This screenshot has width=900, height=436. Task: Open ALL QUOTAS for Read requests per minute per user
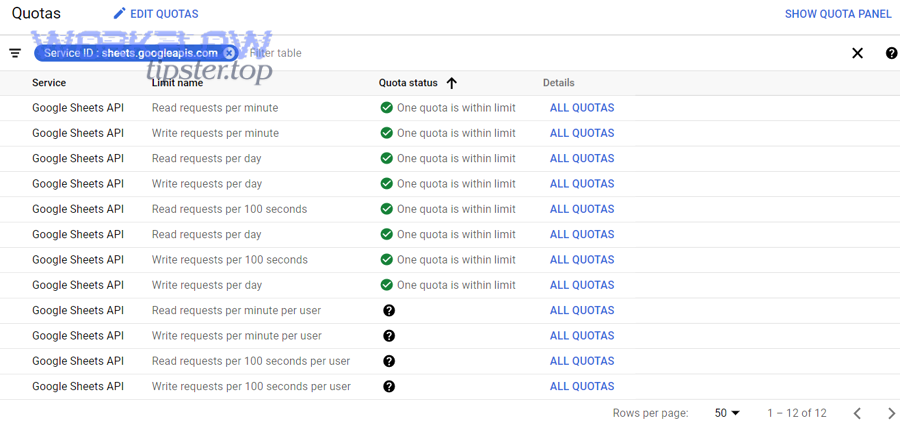(582, 310)
